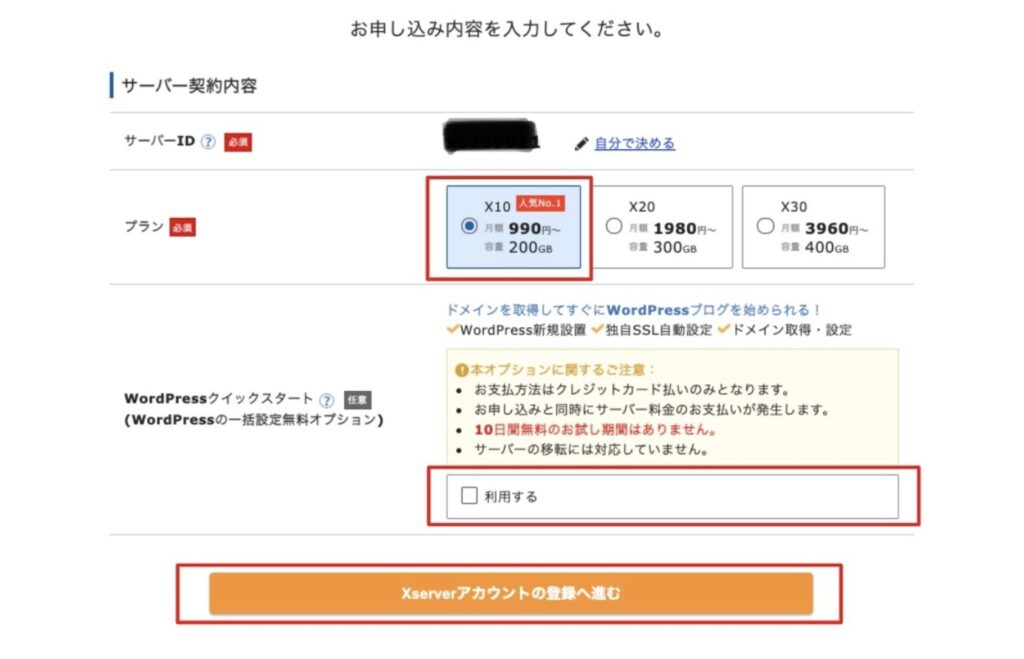Select the X20 plan radio button
The image size is (1024, 659).
pyautogui.click(x=613, y=226)
